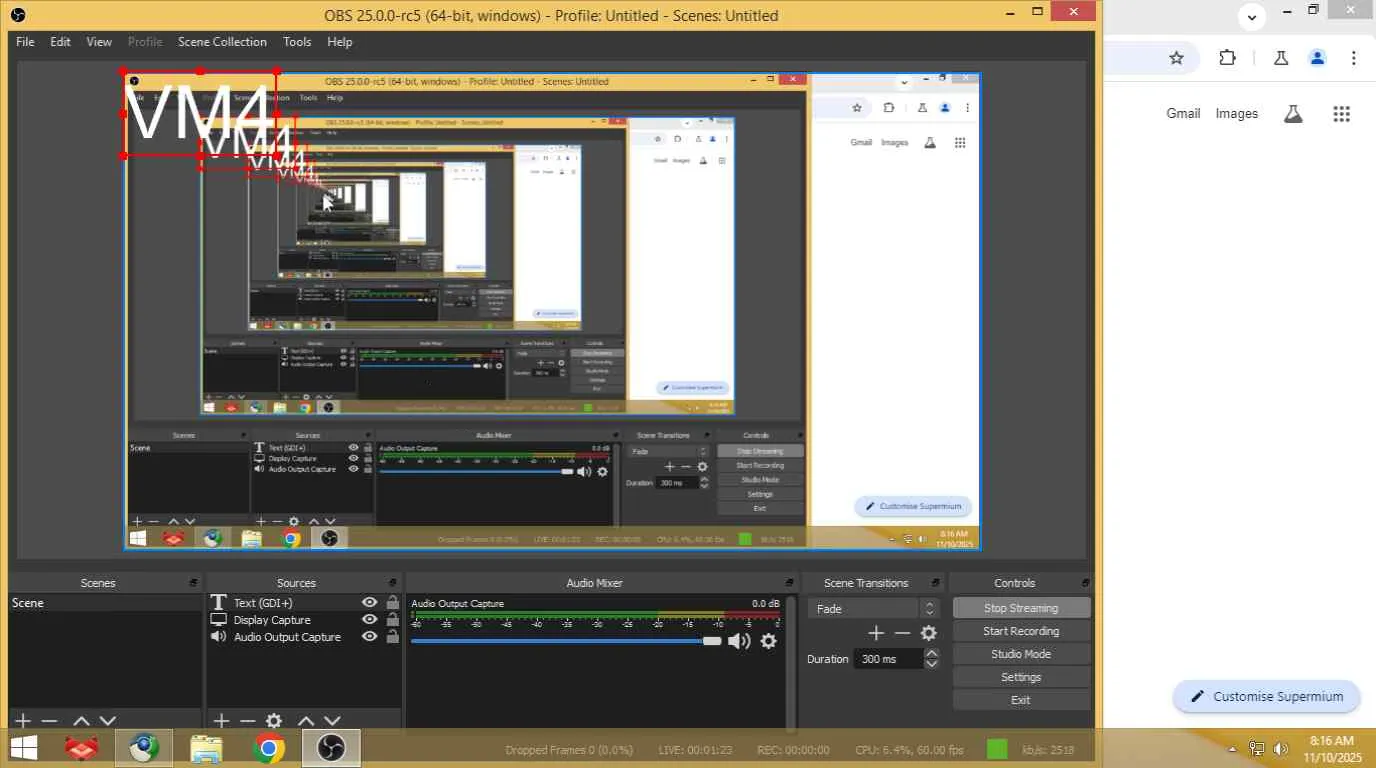Open File Explorer from the taskbar
The image size is (1376, 768).
click(206, 748)
